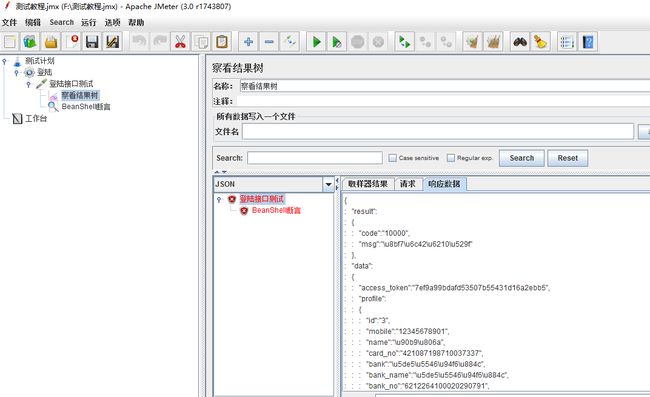650x397 pixels.
Task: Click the binoculars Search icon
Action: coord(520,42)
